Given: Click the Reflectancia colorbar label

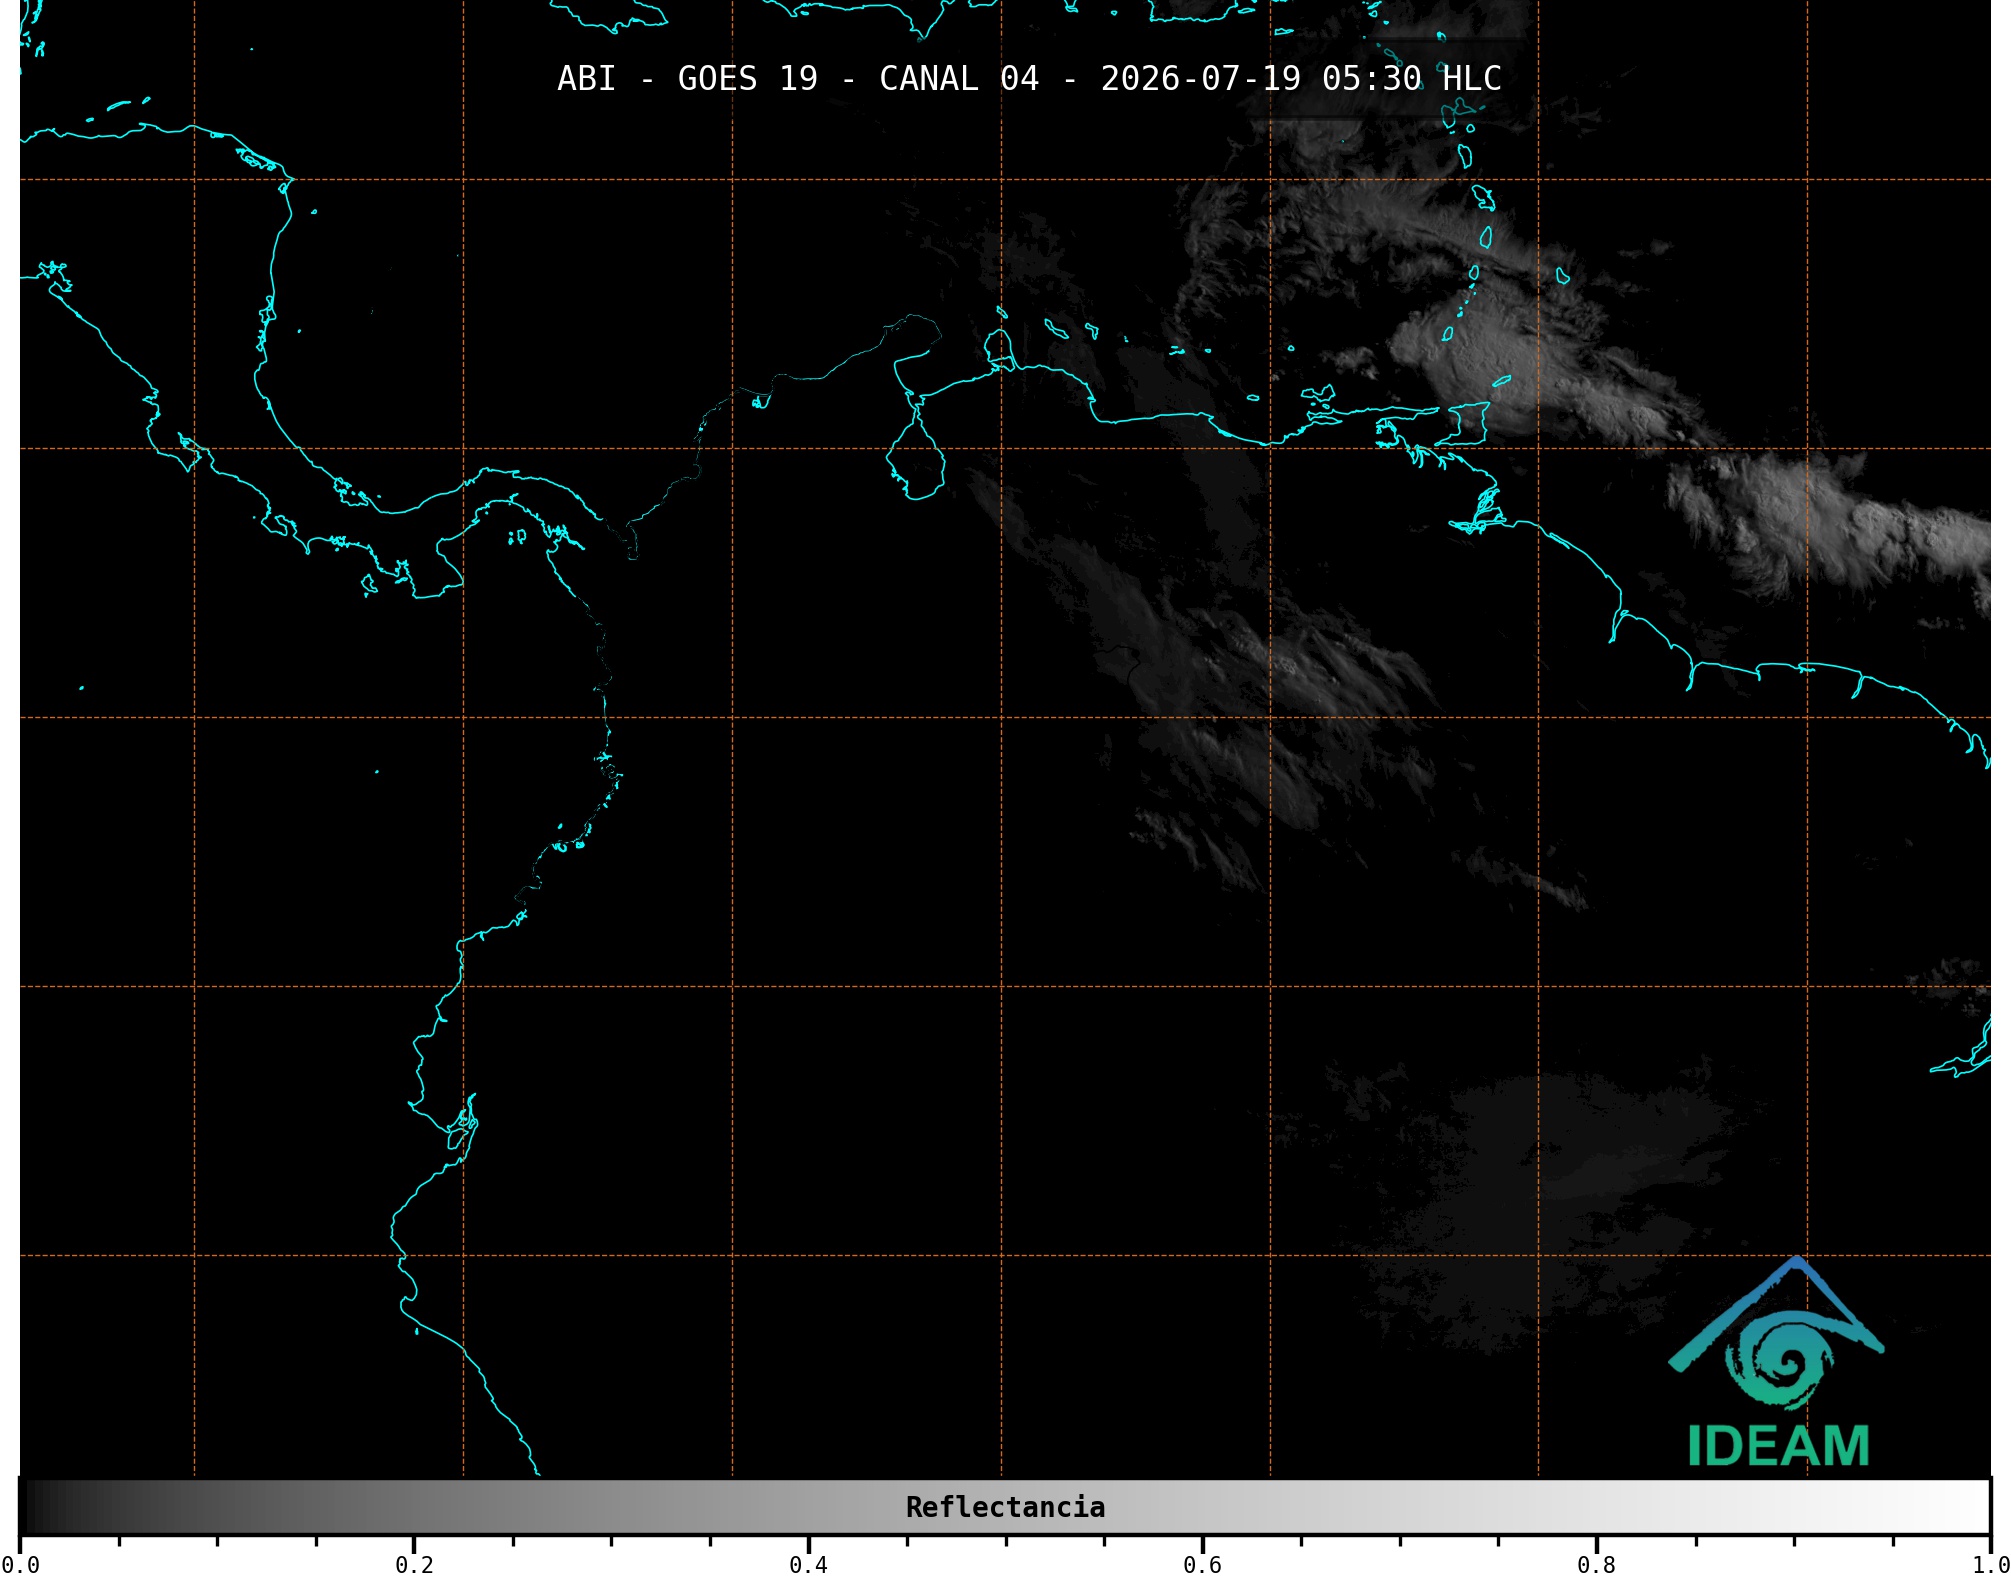Looking at the screenshot, I should coord(1005,1507).
